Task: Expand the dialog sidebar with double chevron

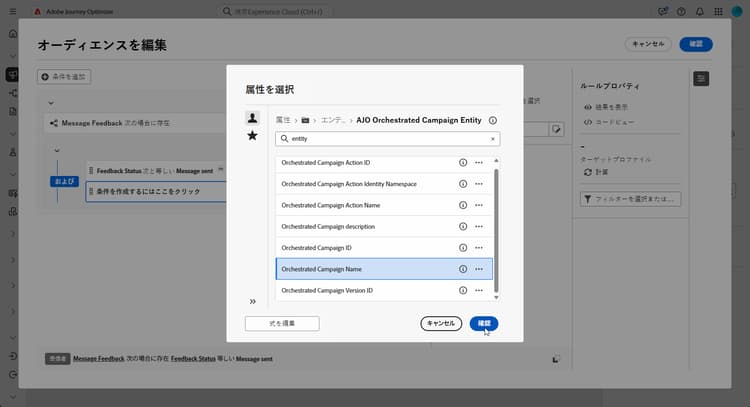Action: (253, 301)
